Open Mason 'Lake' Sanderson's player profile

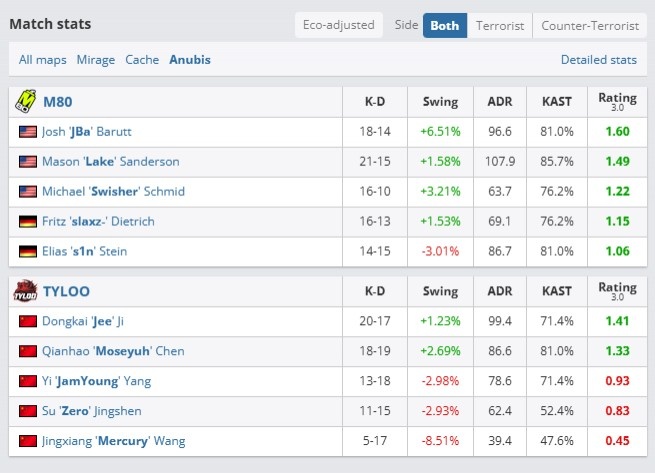pyautogui.click(x=111, y=162)
